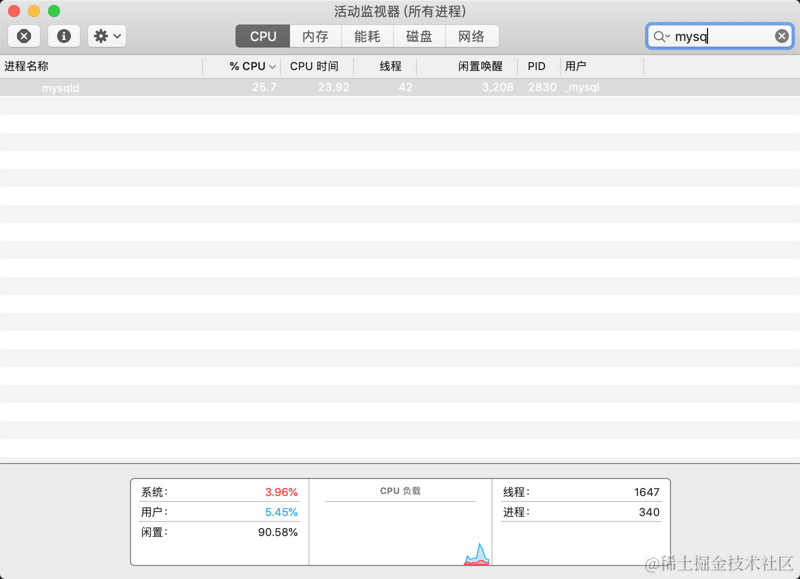Click the magnifier icon in the search field
This screenshot has width=800, height=579.
pos(659,35)
